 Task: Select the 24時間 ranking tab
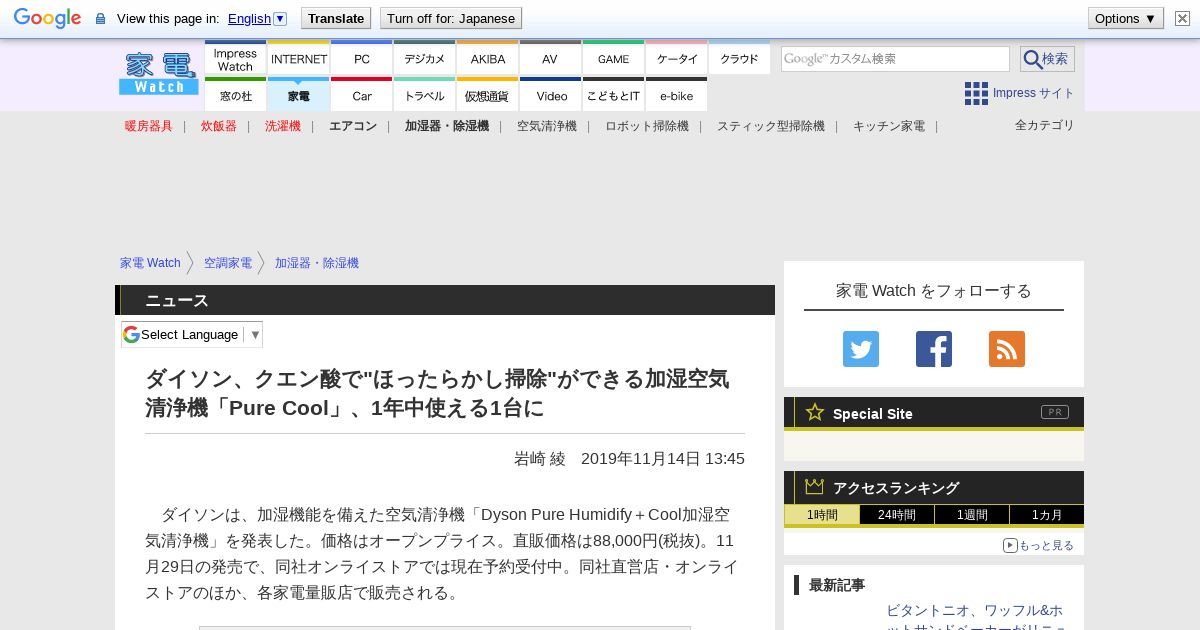coord(897,515)
